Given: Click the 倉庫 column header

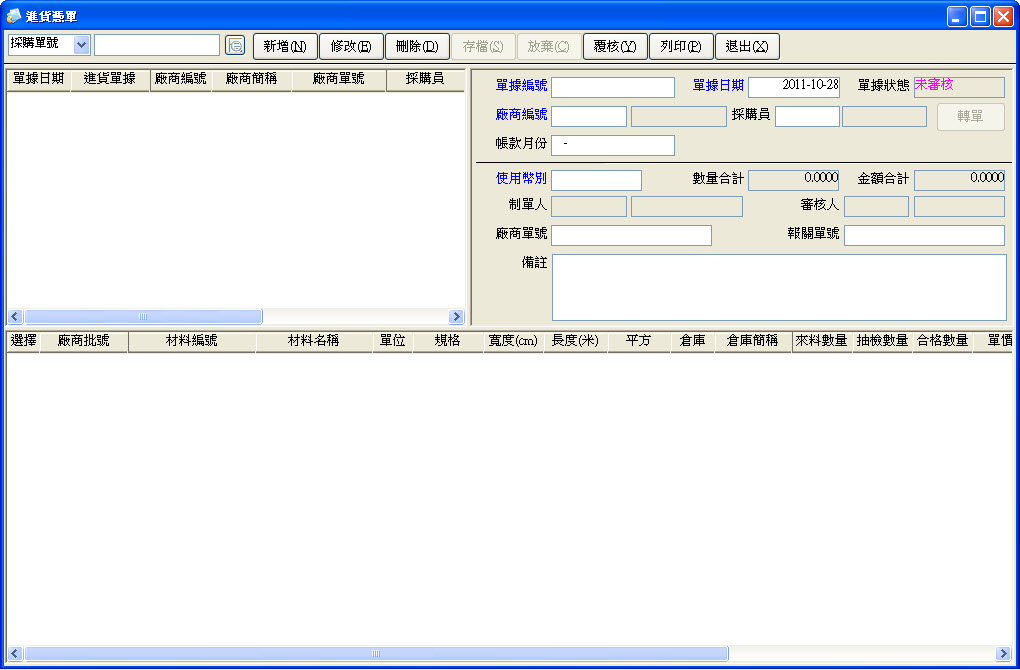Looking at the screenshot, I should click(x=692, y=341).
